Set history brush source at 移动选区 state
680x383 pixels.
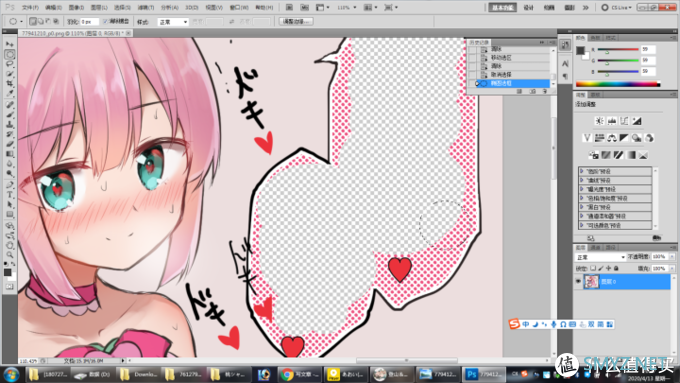(473, 58)
